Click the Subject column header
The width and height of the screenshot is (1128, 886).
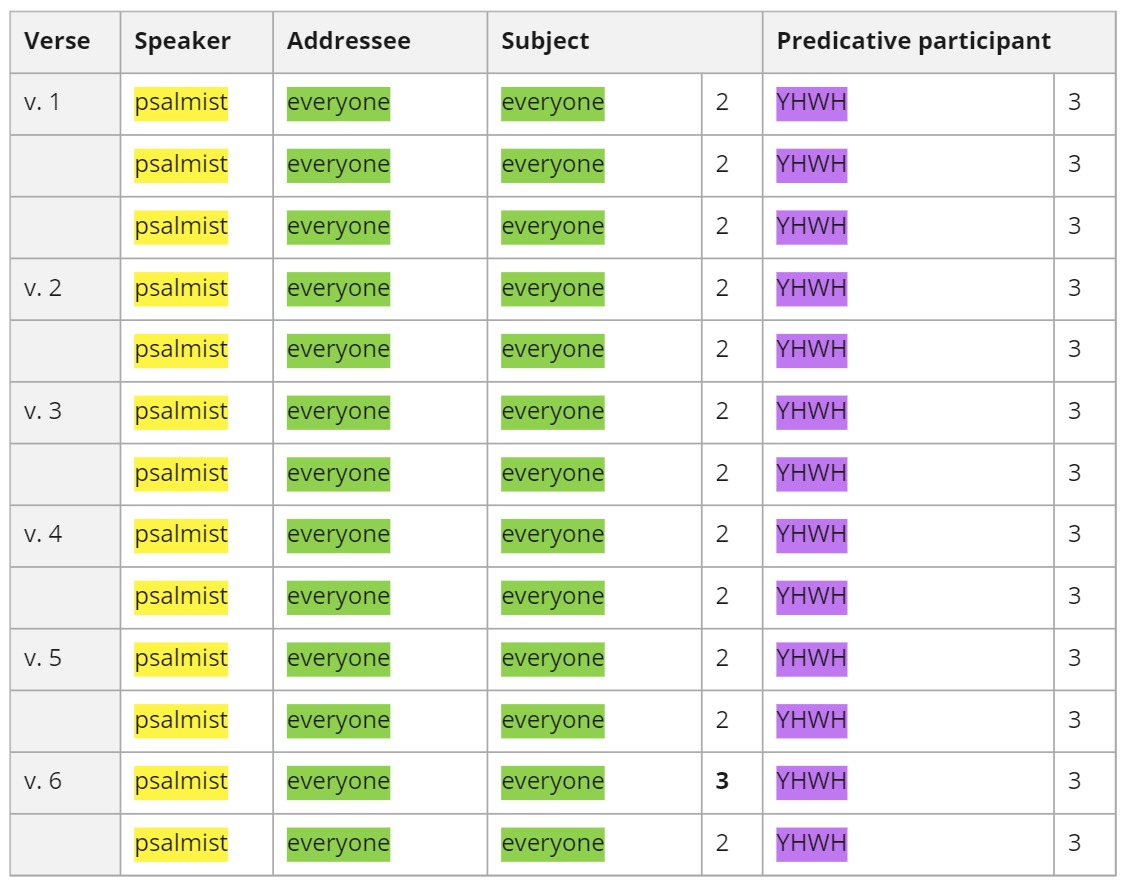[x=545, y=41]
